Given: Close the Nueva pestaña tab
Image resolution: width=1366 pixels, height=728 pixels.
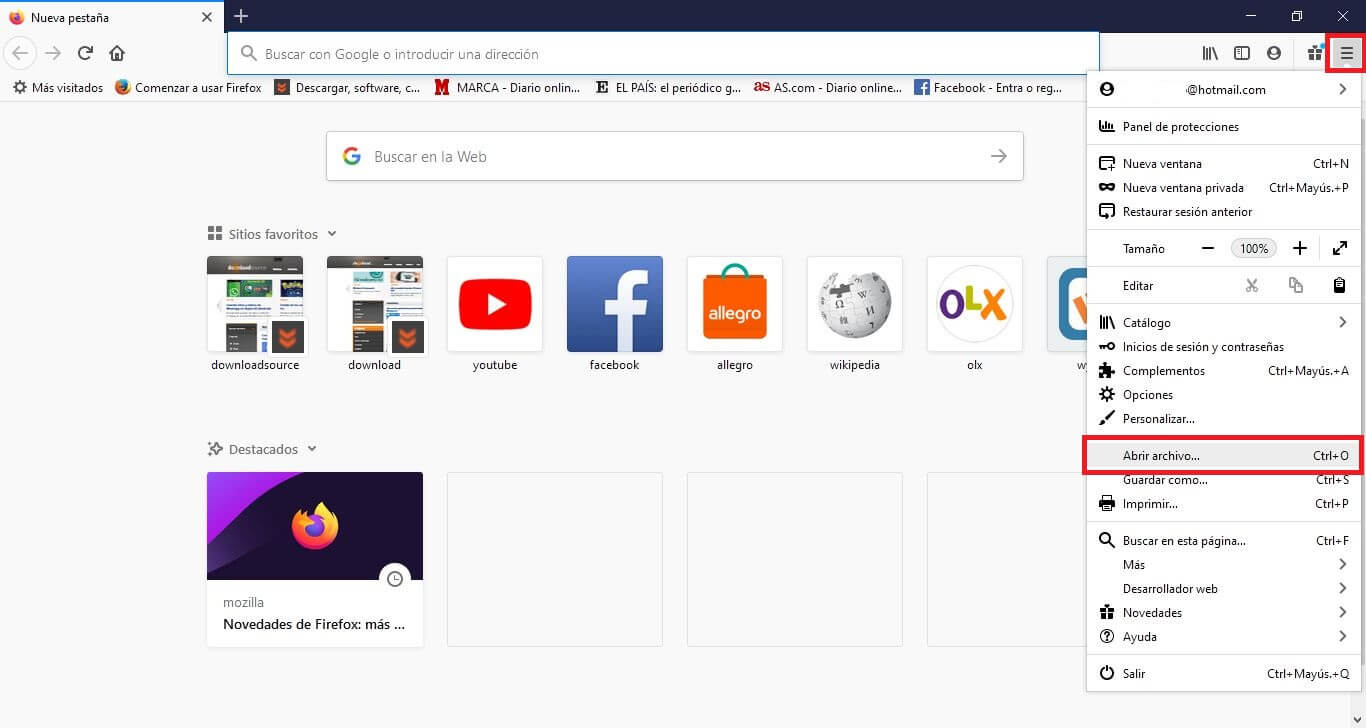Looking at the screenshot, I should (207, 17).
